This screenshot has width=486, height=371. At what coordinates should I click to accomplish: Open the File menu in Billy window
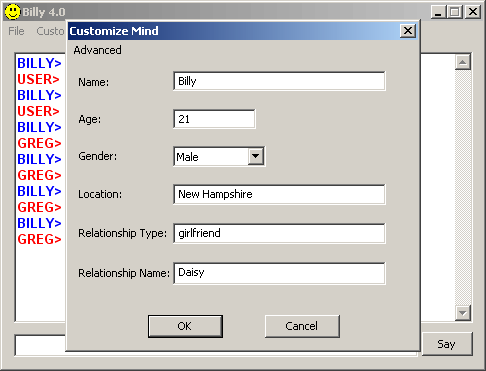pyautogui.click(x=16, y=31)
